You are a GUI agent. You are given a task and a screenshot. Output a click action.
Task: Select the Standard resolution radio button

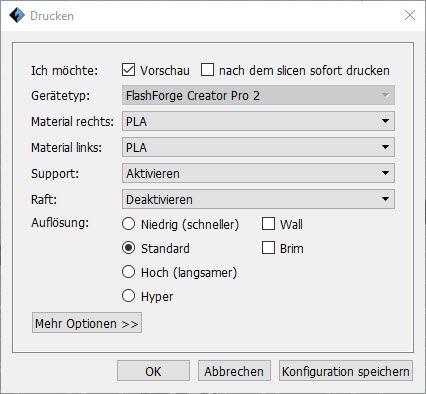click(128, 248)
